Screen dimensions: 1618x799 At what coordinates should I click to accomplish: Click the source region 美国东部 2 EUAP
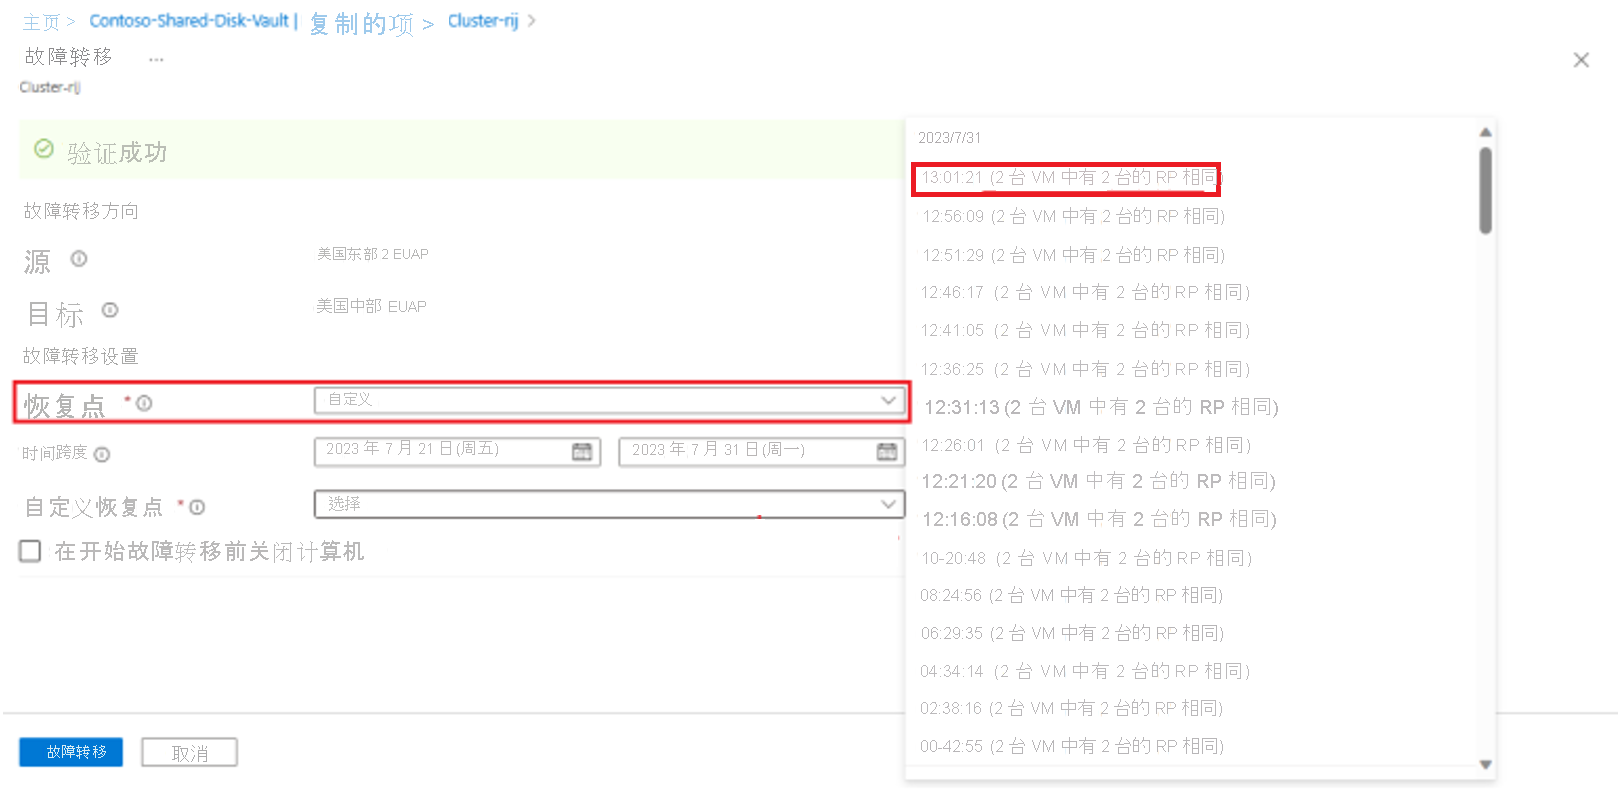click(372, 254)
